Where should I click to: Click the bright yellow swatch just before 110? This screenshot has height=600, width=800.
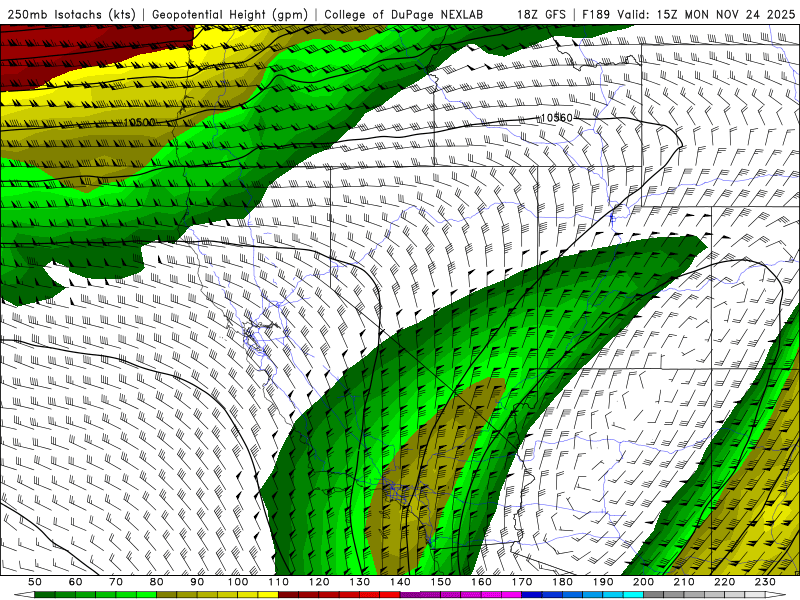pyautogui.click(x=268, y=595)
